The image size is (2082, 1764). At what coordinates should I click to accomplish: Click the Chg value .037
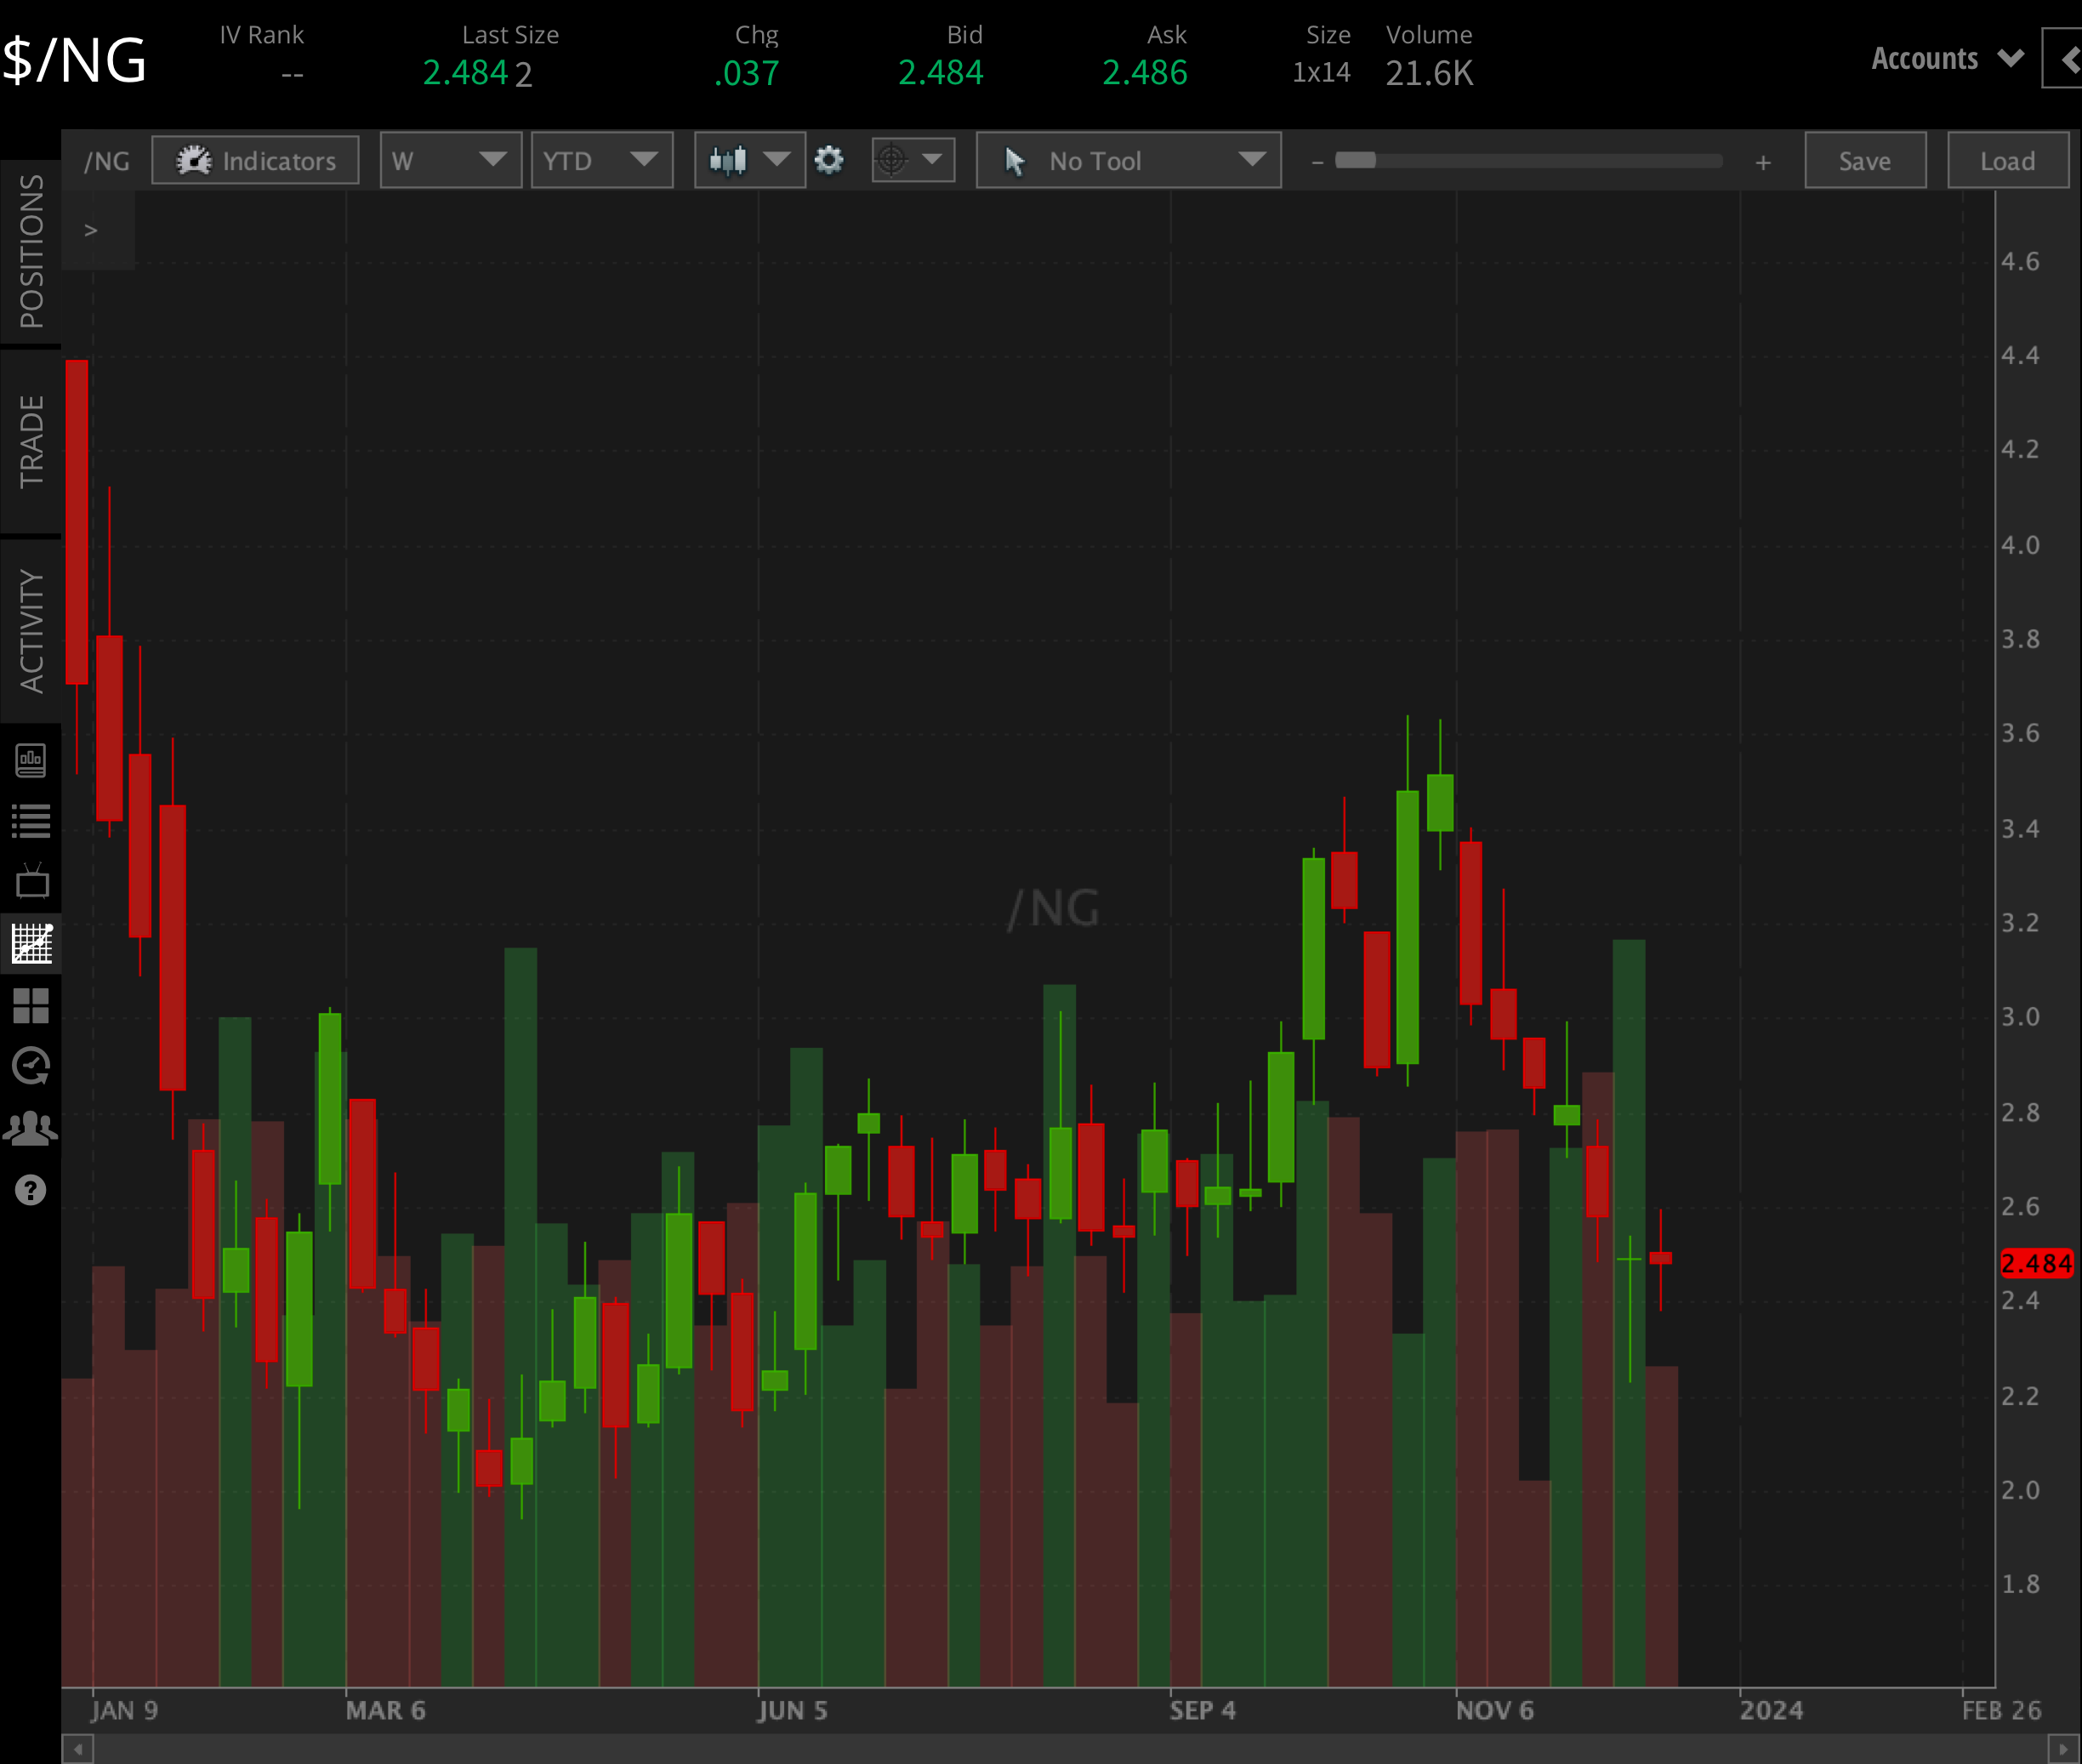(746, 73)
